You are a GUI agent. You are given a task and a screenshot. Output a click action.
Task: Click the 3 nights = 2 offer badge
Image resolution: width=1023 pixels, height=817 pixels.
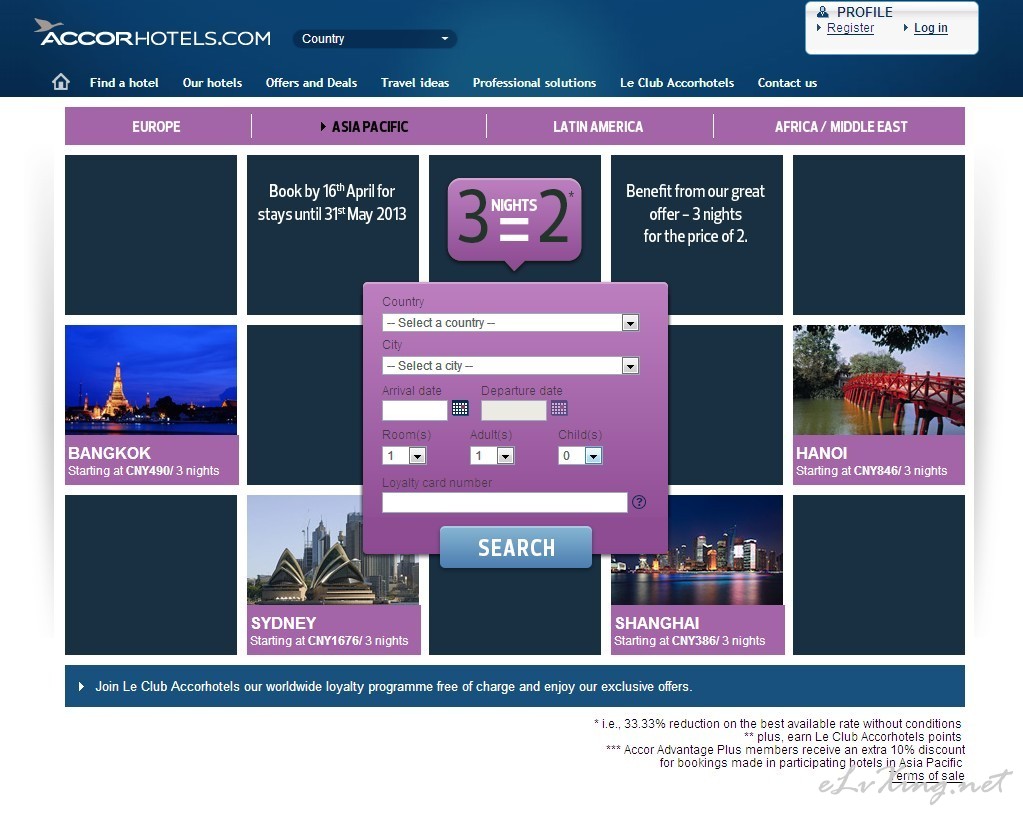point(515,223)
